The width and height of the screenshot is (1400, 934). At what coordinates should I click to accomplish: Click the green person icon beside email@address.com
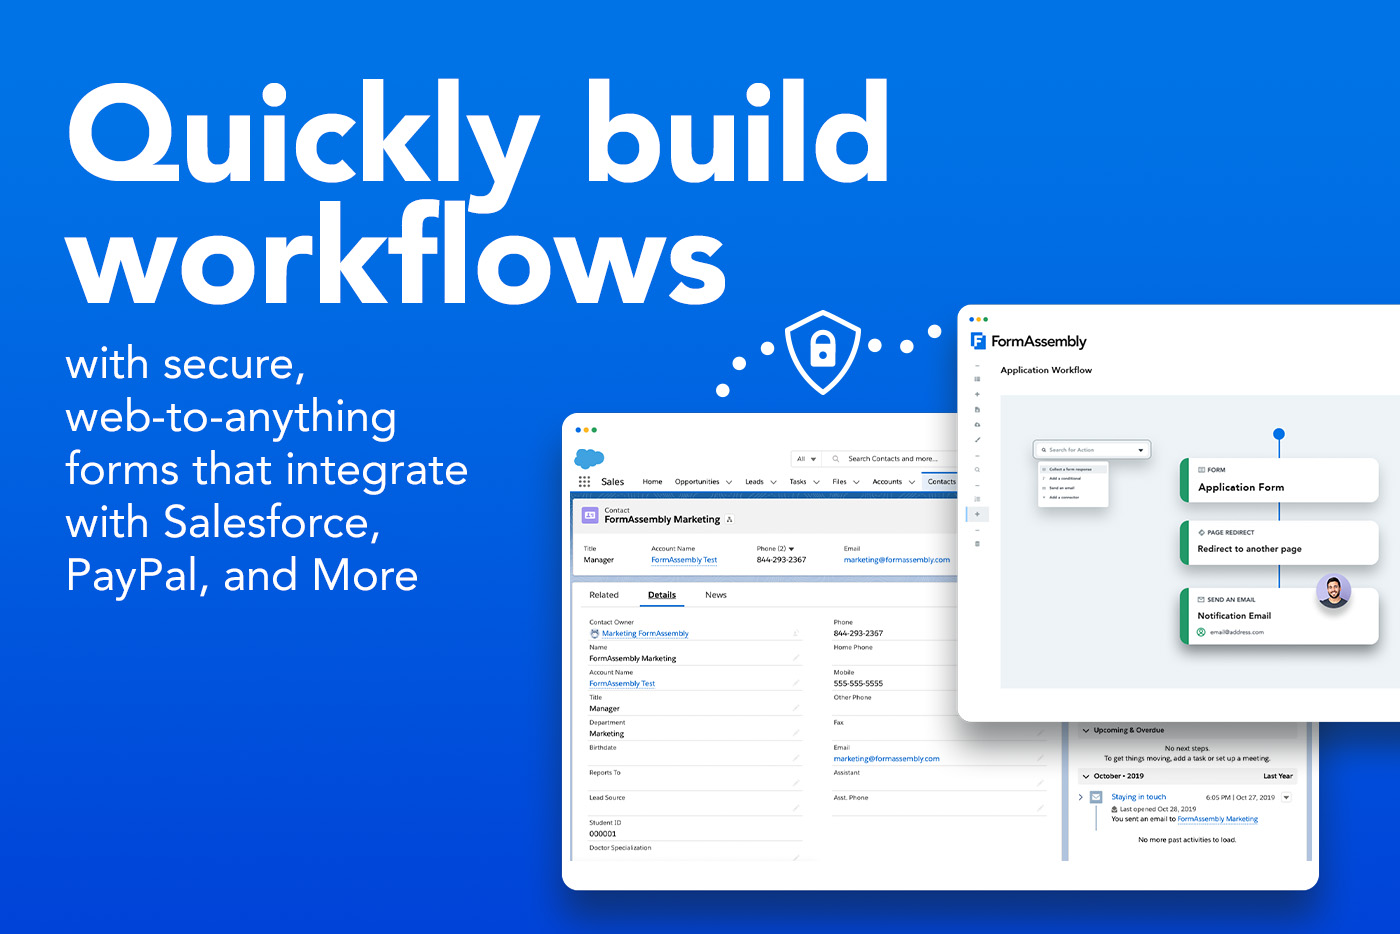pyautogui.click(x=1201, y=632)
